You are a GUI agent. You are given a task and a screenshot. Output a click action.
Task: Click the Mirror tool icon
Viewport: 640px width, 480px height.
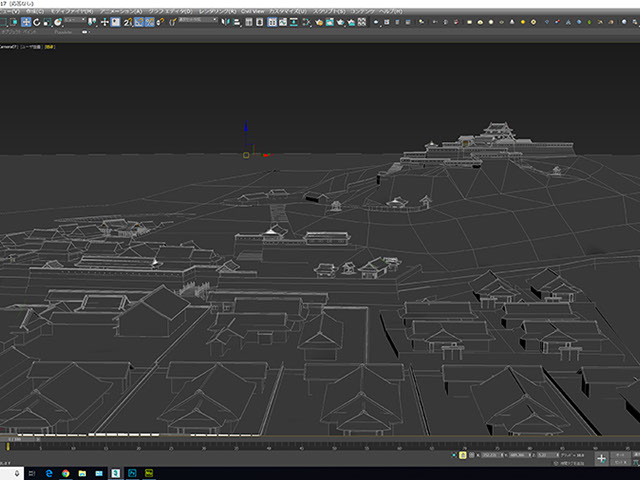[x=224, y=21]
